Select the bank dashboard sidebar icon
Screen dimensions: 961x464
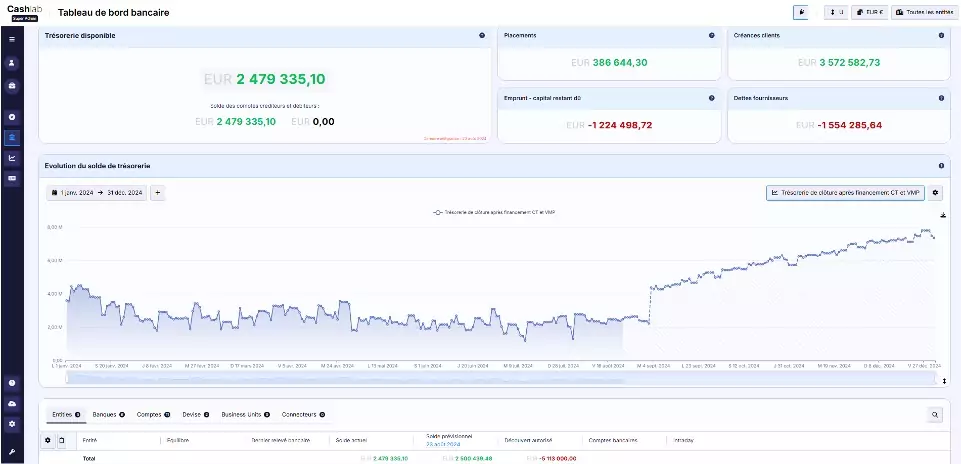(12, 138)
